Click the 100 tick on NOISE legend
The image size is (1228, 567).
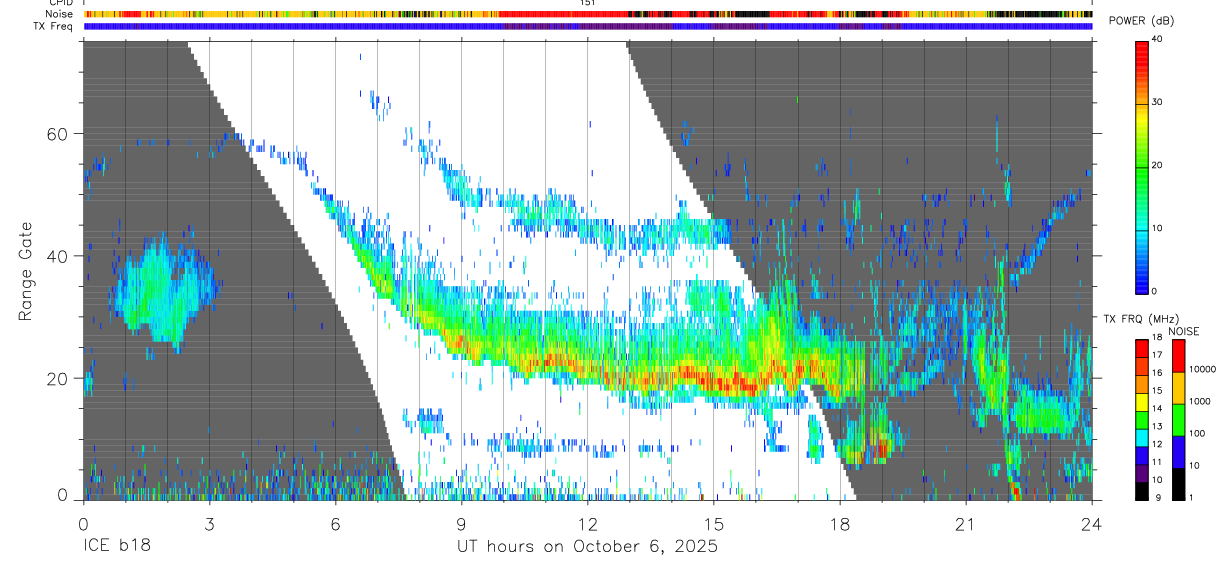1198,434
